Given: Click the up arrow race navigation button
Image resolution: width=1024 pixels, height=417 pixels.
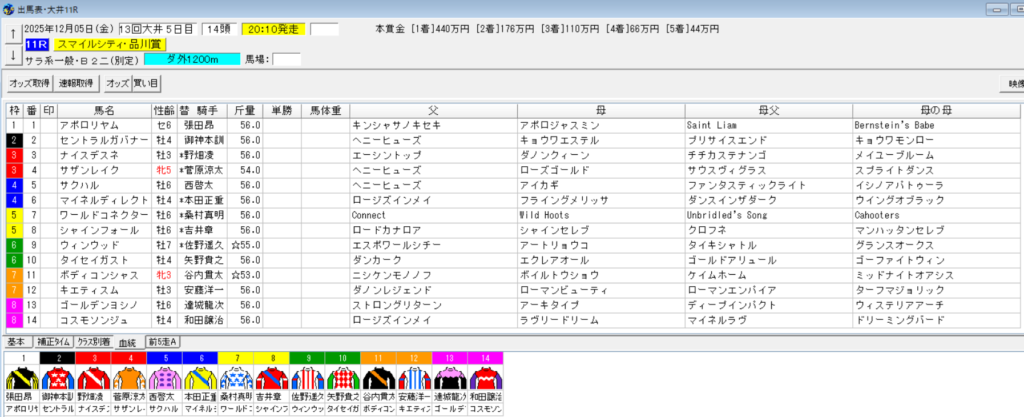Looking at the screenshot, I should tap(11, 34).
